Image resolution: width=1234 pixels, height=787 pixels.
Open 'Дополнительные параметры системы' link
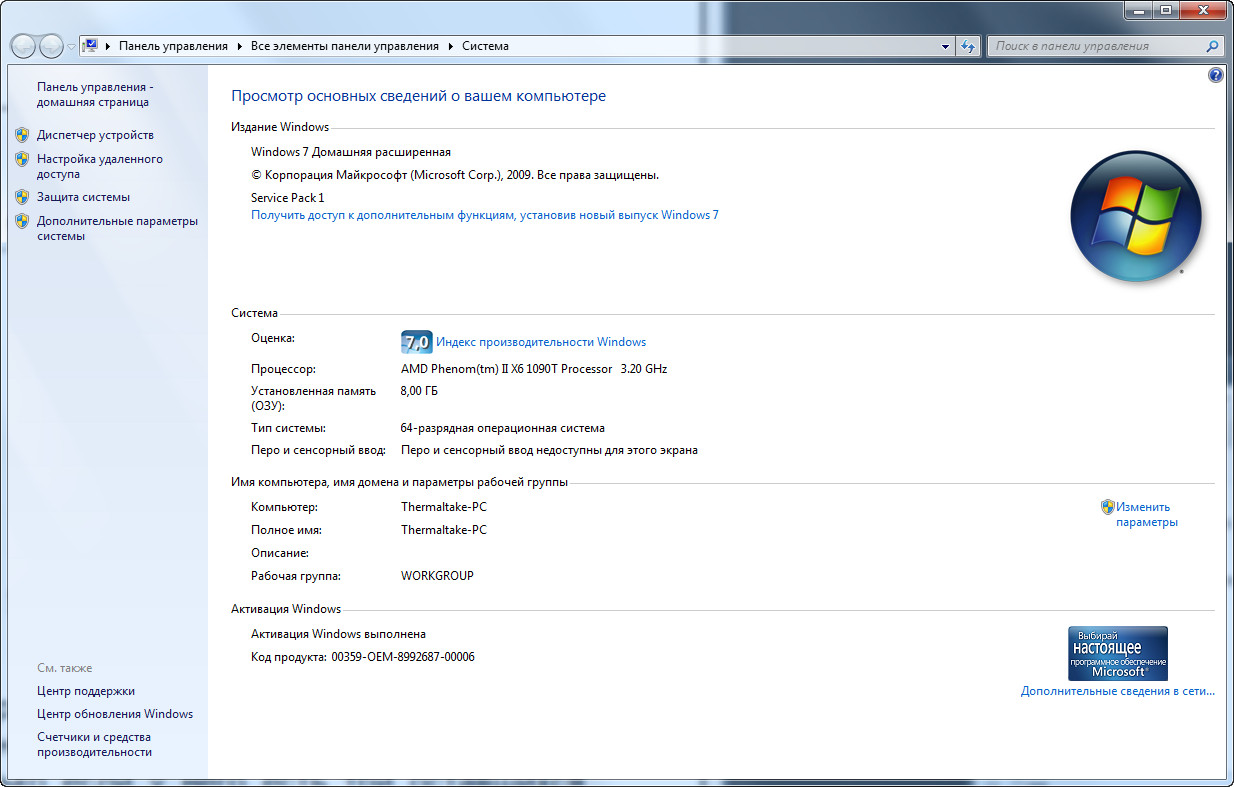[x=117, y=228]
